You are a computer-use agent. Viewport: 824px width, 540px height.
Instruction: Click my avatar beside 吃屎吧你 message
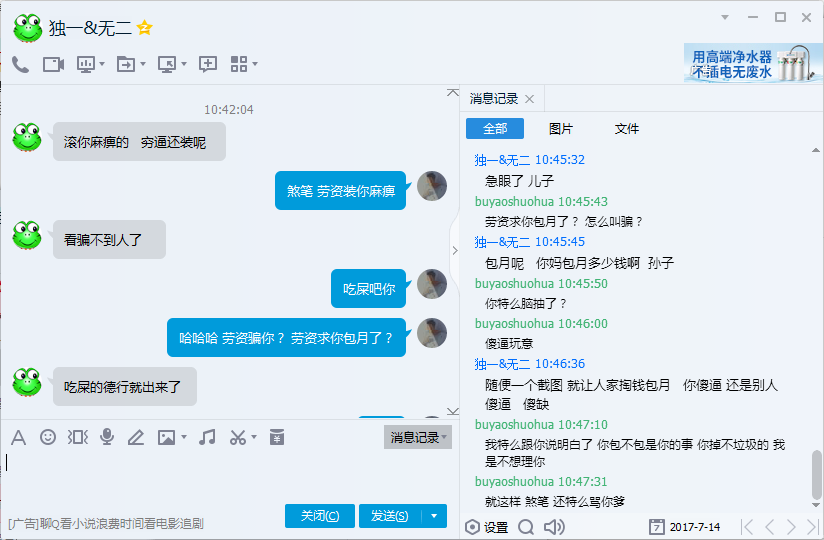click(432, 284)
